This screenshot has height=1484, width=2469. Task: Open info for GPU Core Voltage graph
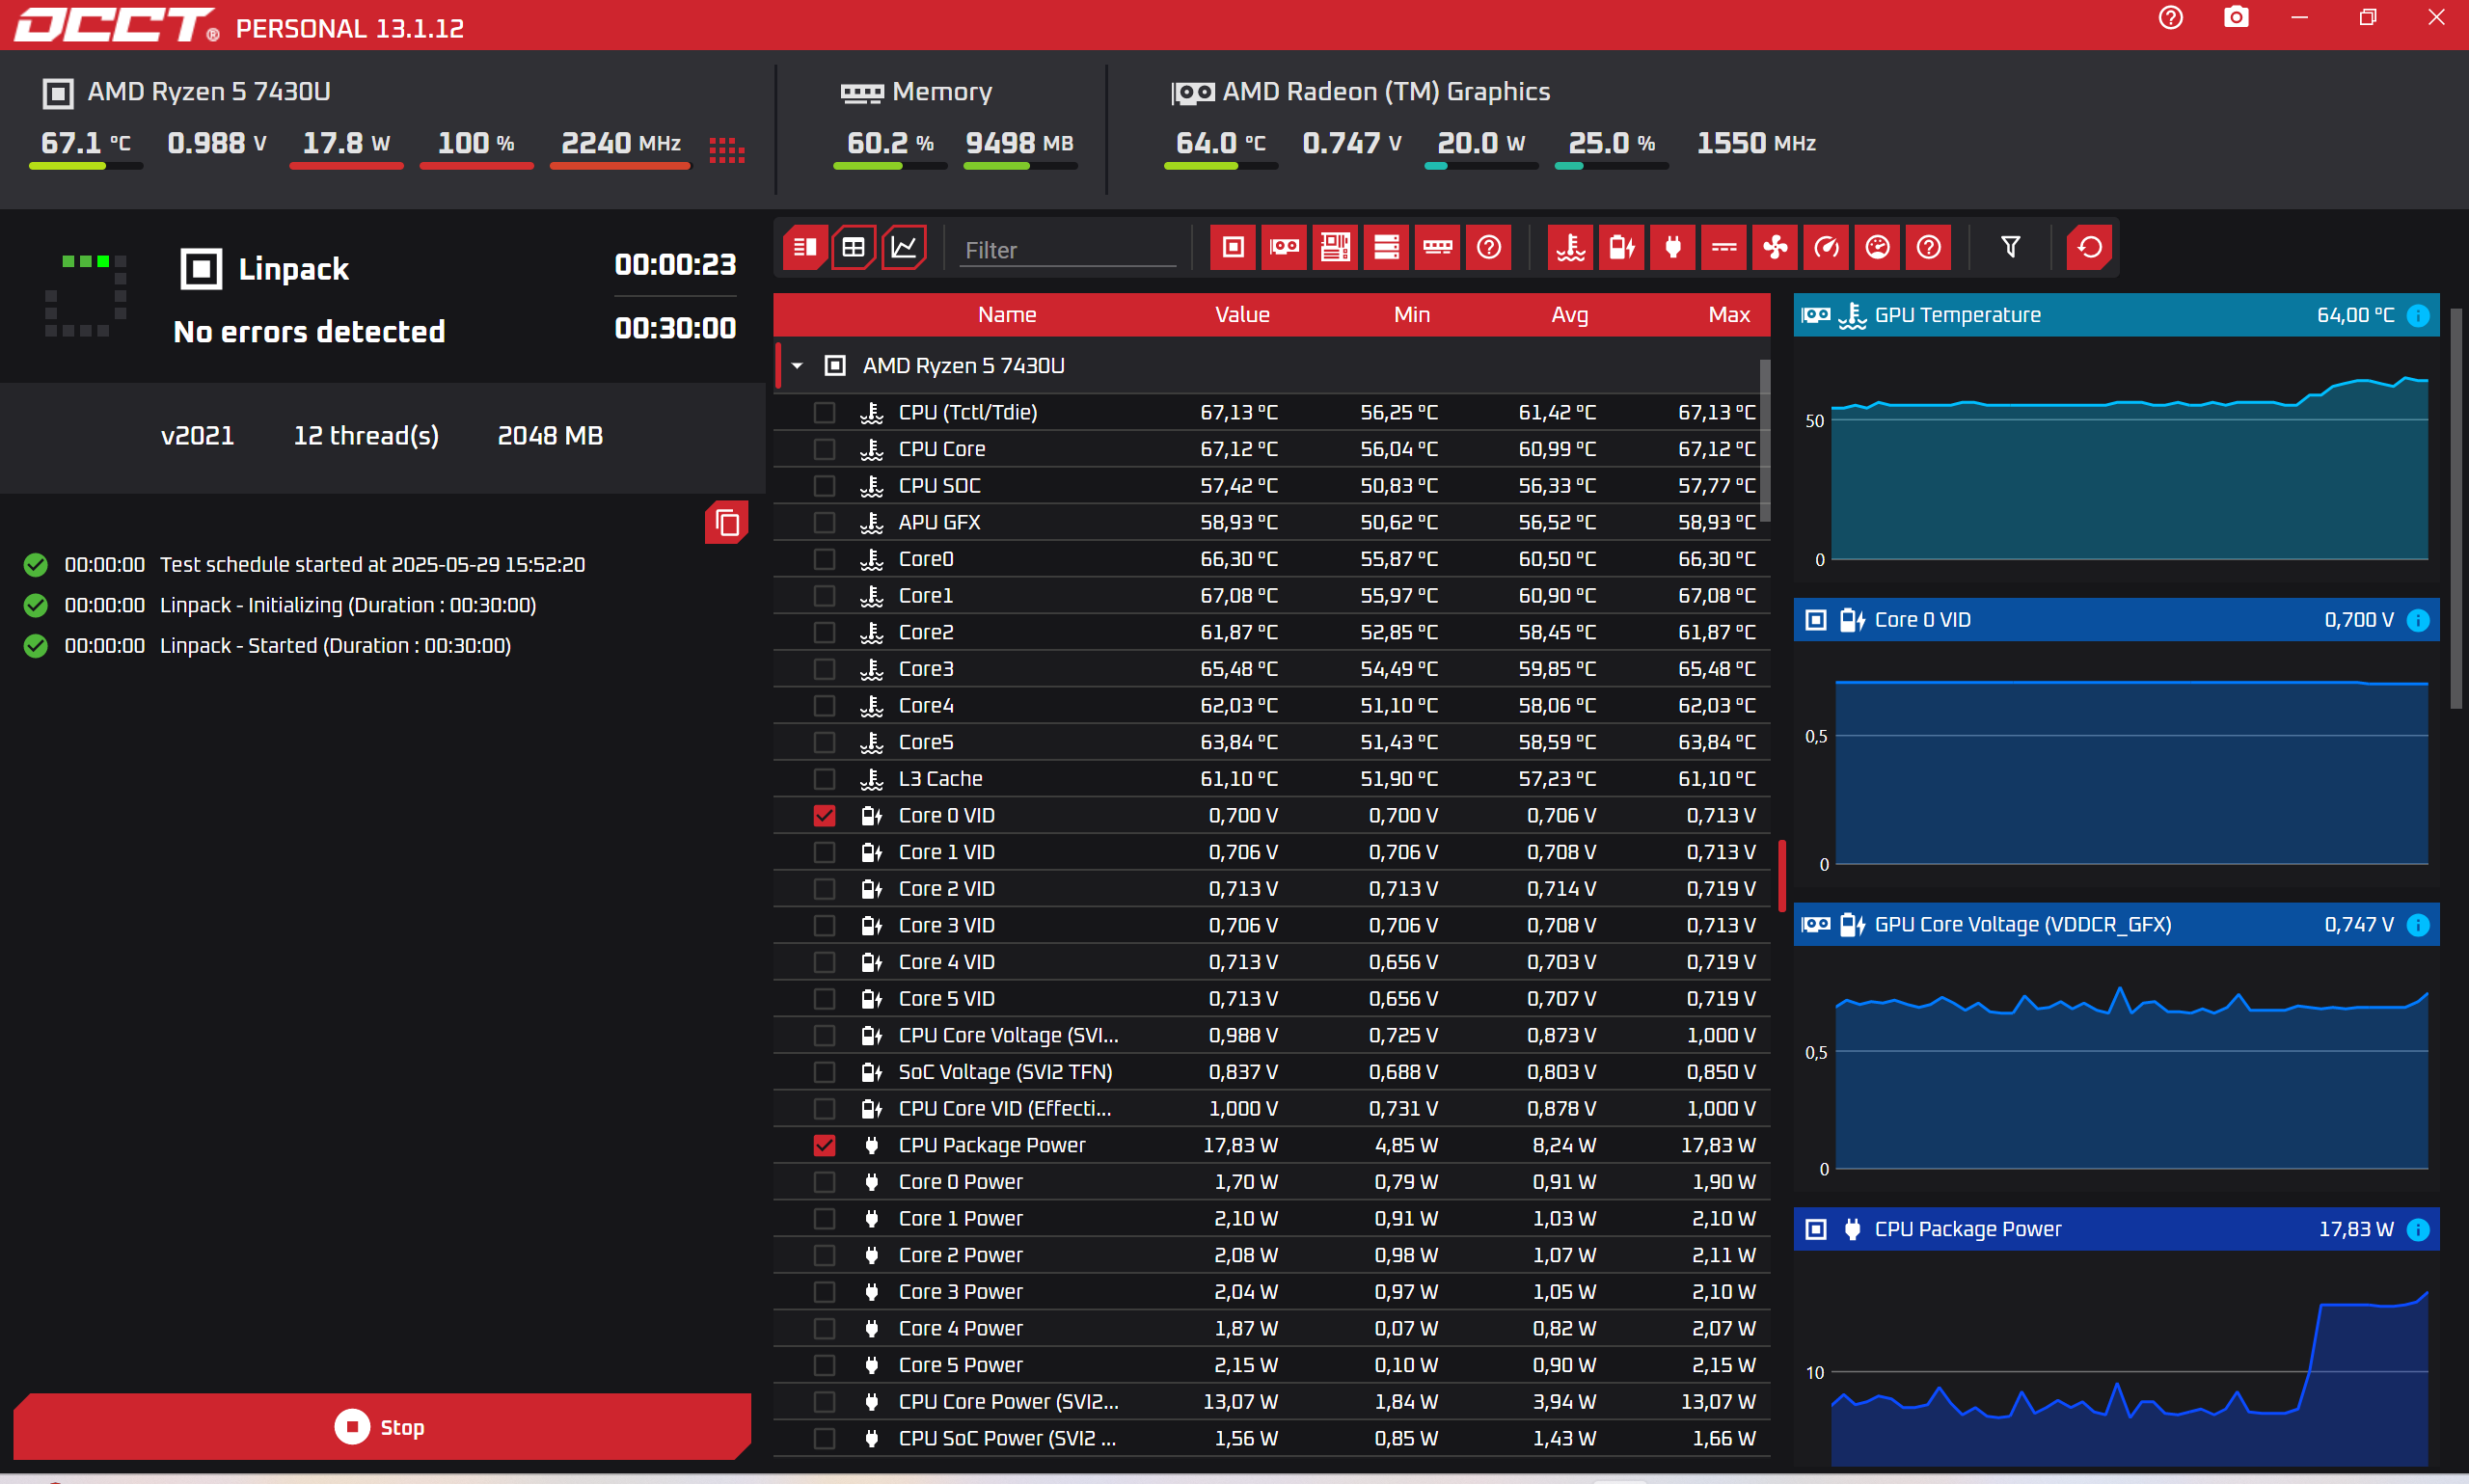(2417, 925)
